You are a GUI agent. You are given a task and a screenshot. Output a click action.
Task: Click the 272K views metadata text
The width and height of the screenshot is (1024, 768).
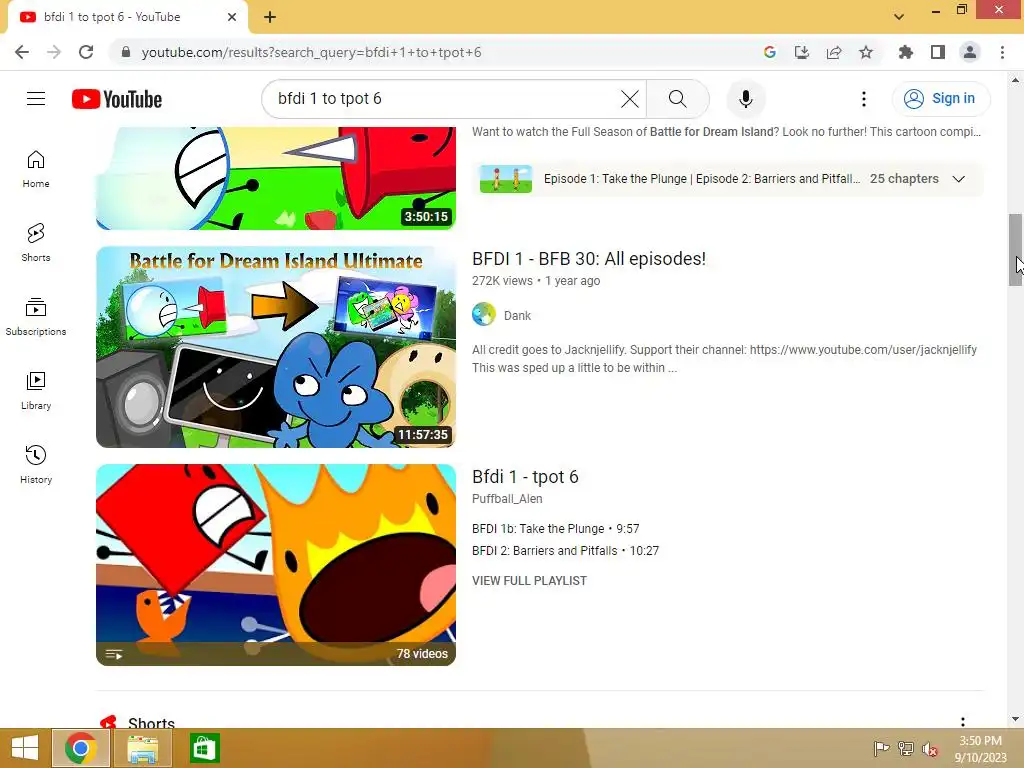[502, 281]
